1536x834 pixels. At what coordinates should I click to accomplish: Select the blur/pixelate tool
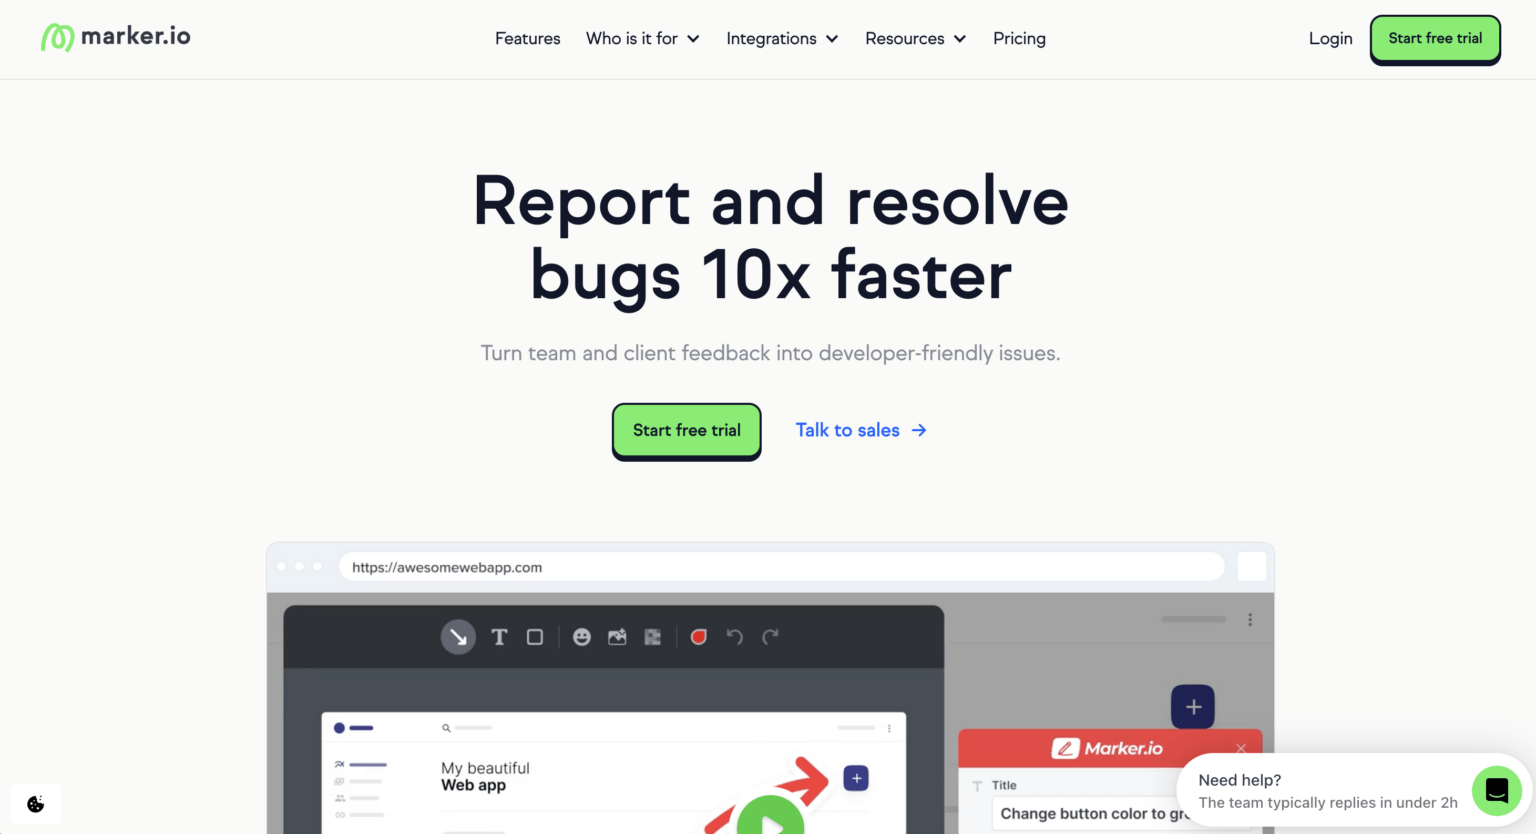click(653, 637)
